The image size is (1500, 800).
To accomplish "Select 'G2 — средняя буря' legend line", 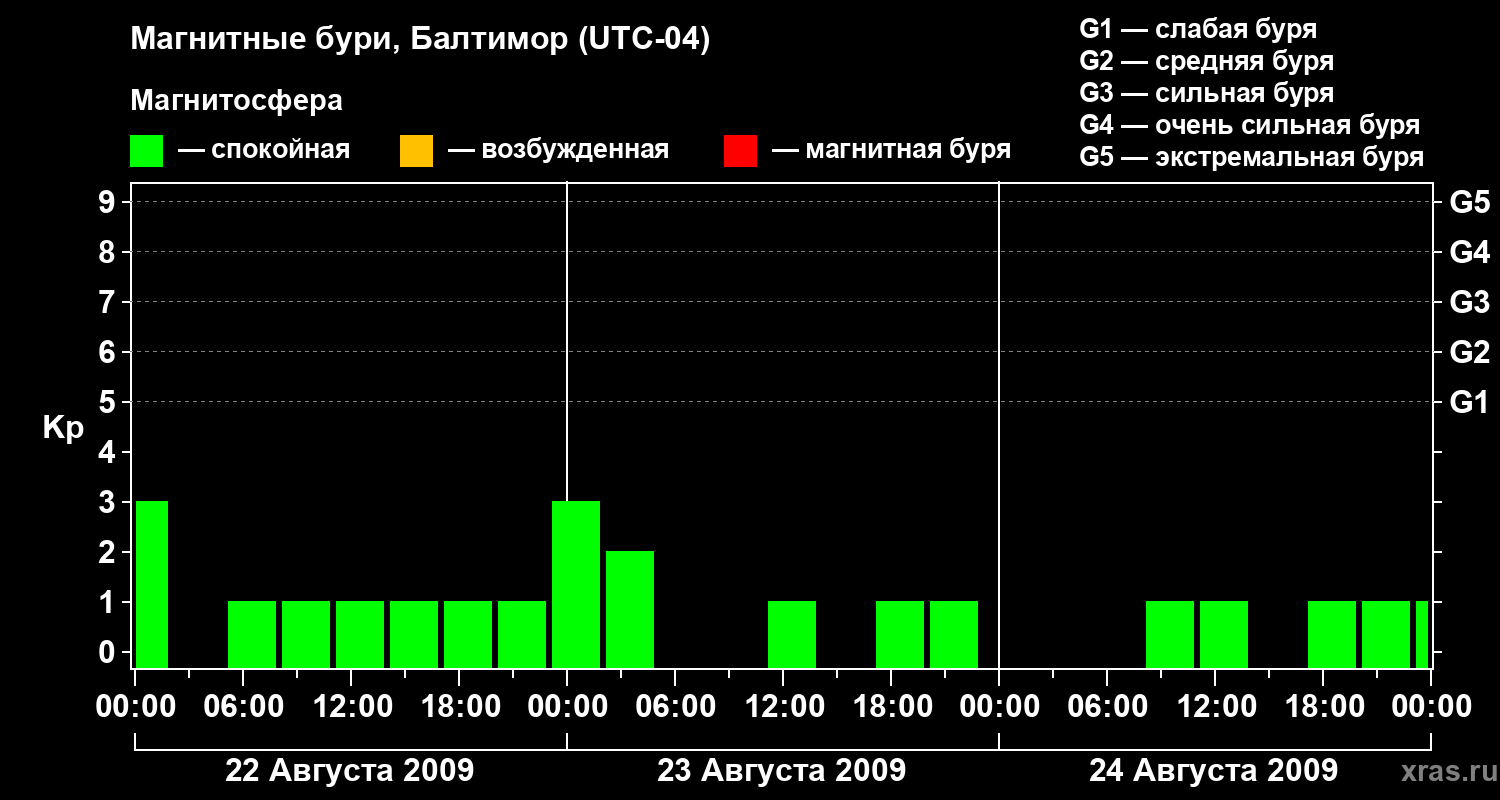I will (1206, 61).
